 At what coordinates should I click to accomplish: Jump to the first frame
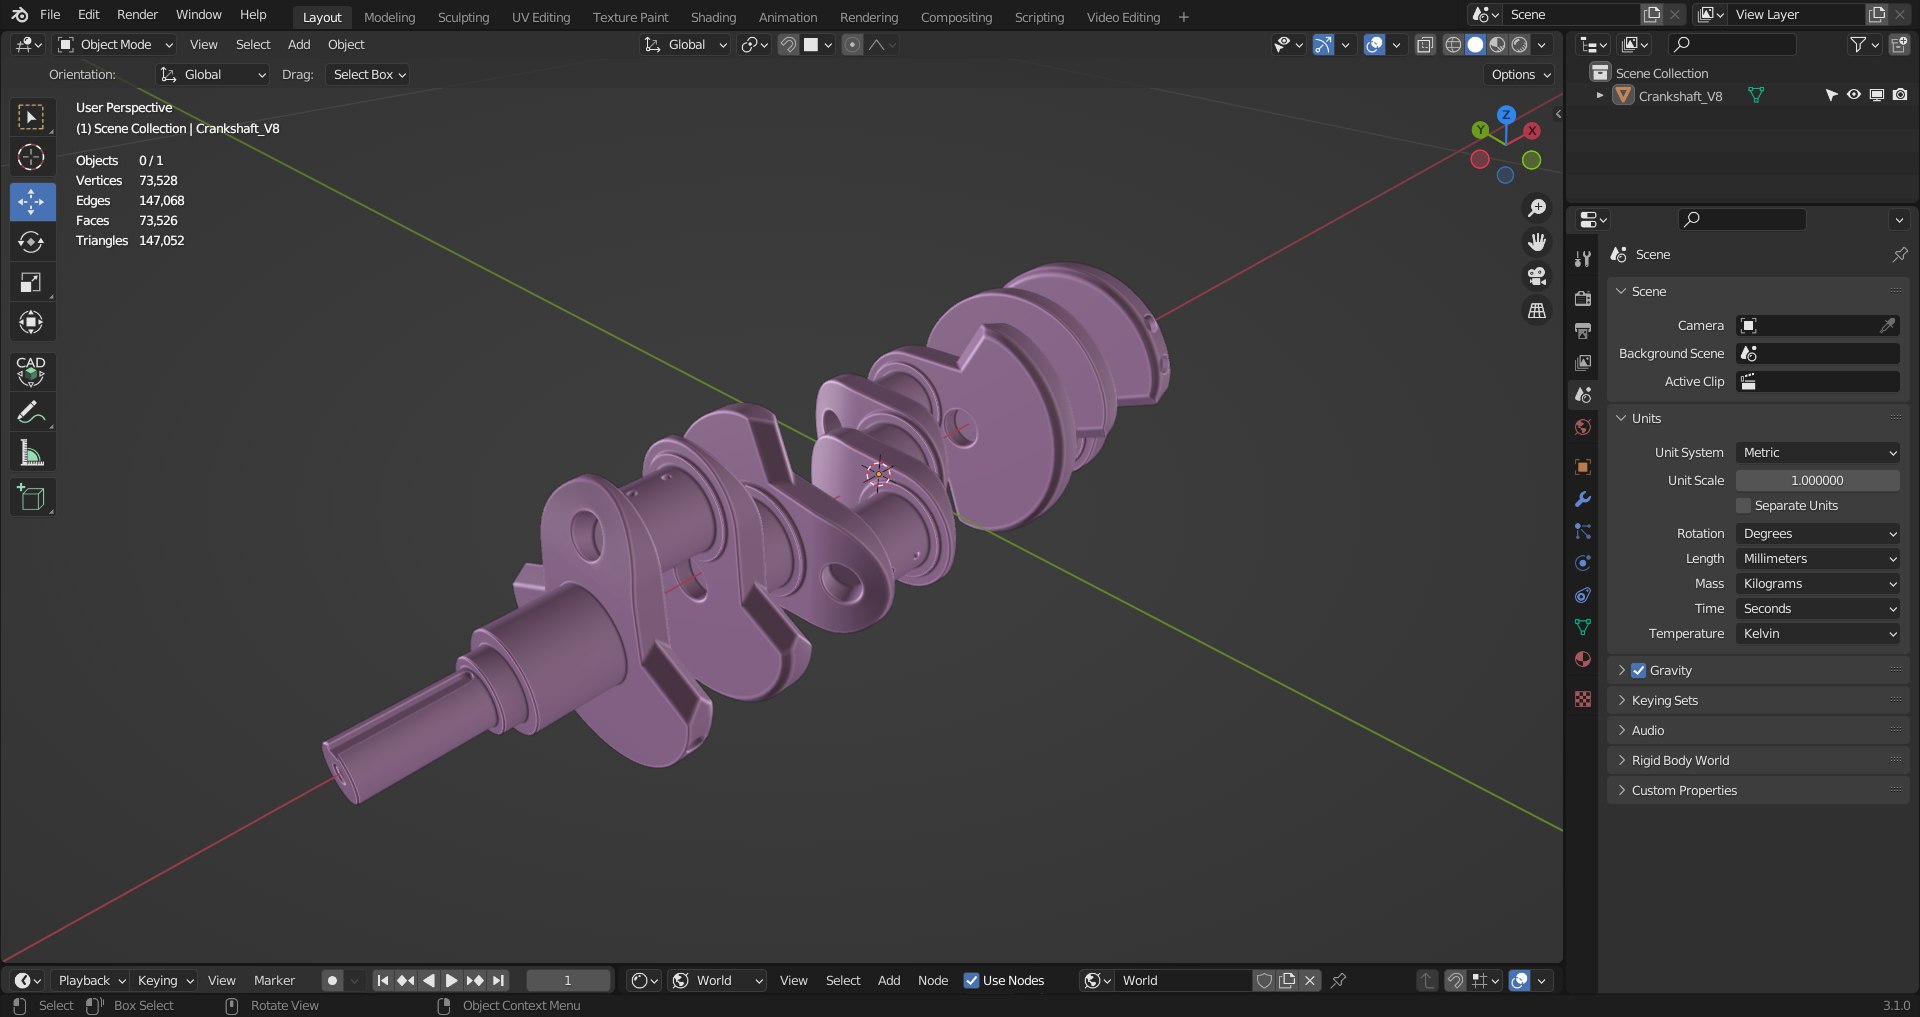pyautogui.click(x=382, y=981)
